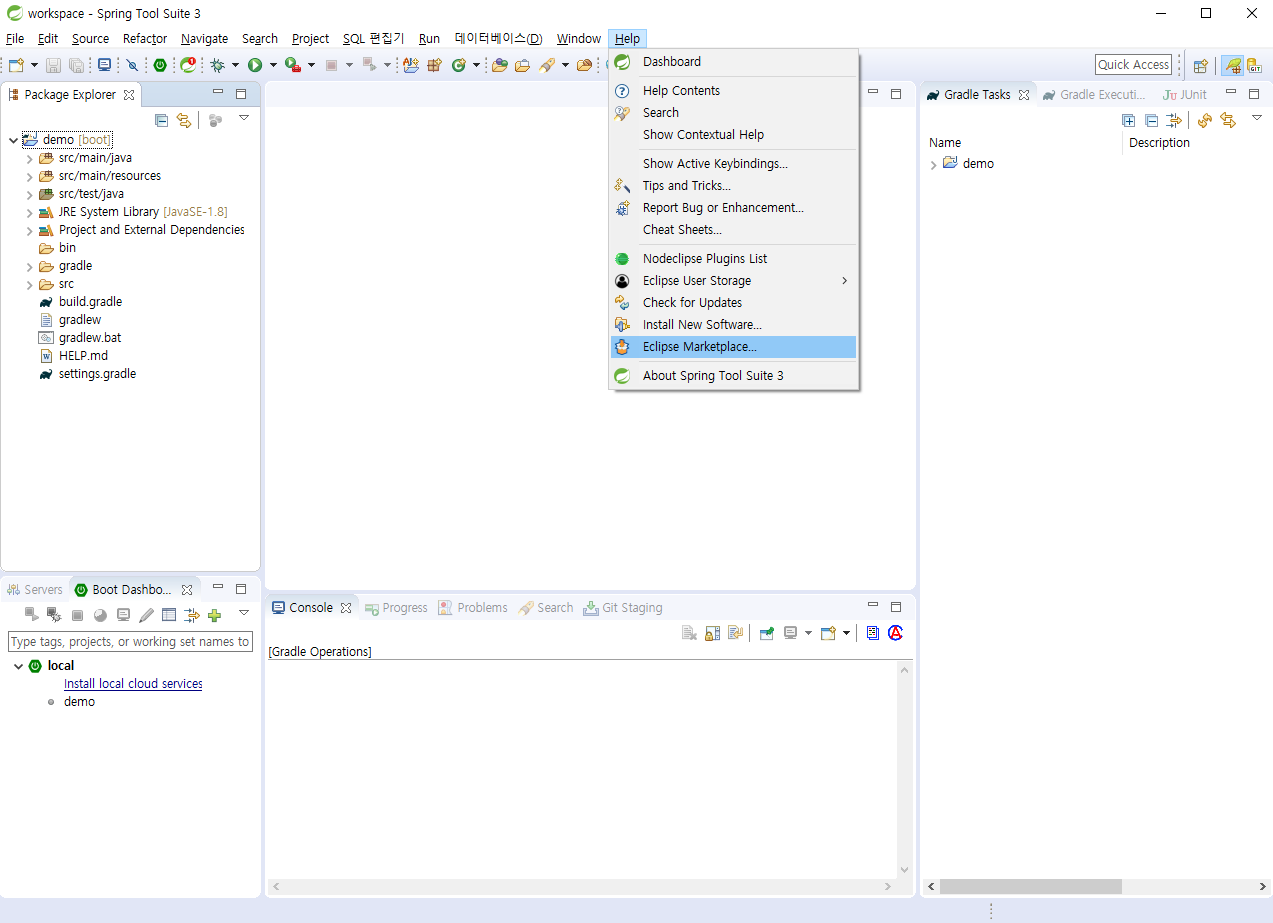
Task: Click Refresh Tasks icon in Gradle Tasks
Action: [1205, 120]
